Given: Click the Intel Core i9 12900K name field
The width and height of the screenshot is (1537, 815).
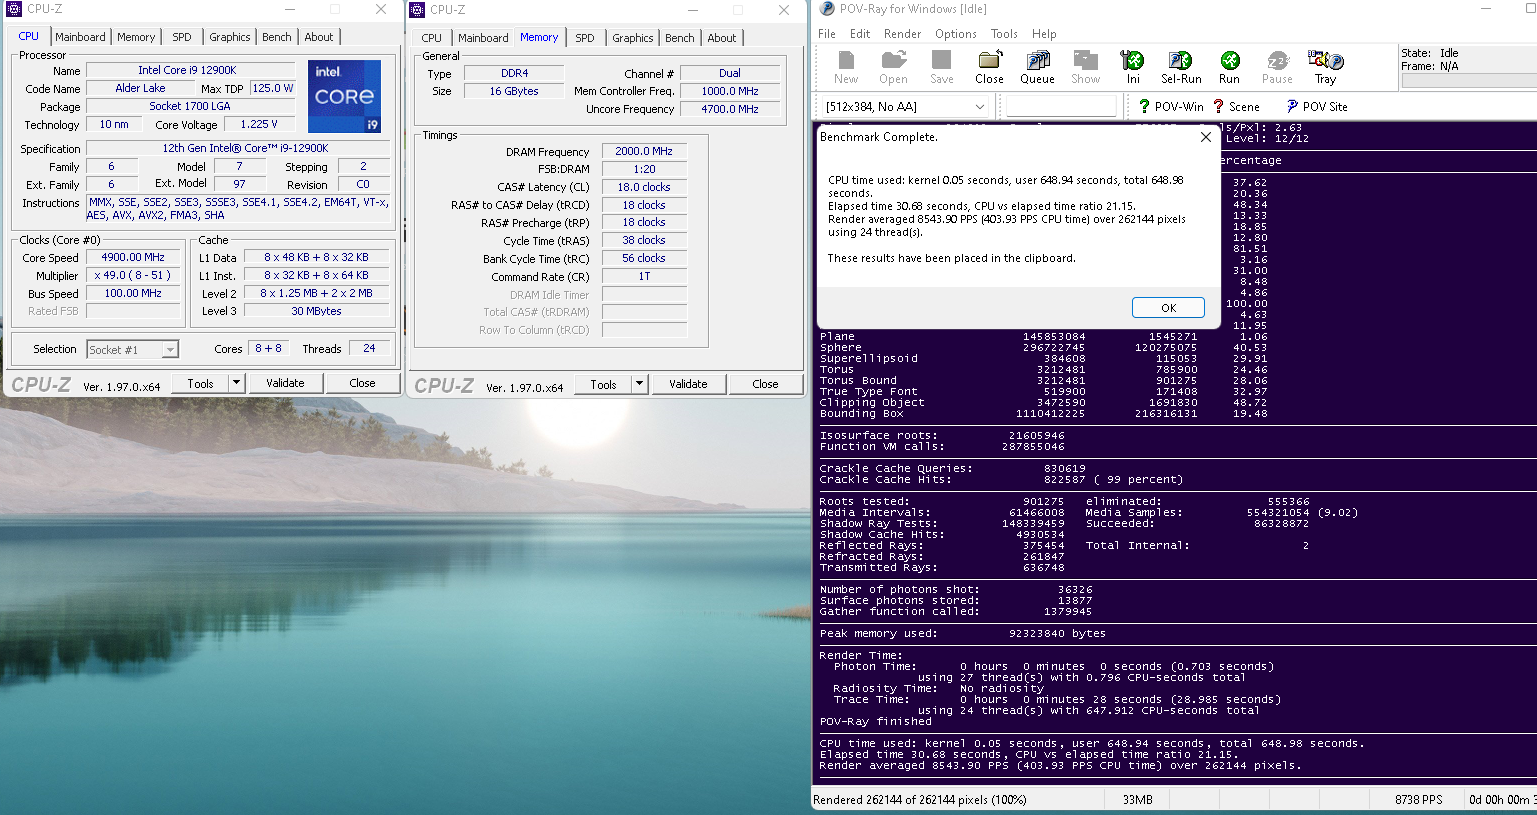Looking at the screenshot, I should pos(190,70).
